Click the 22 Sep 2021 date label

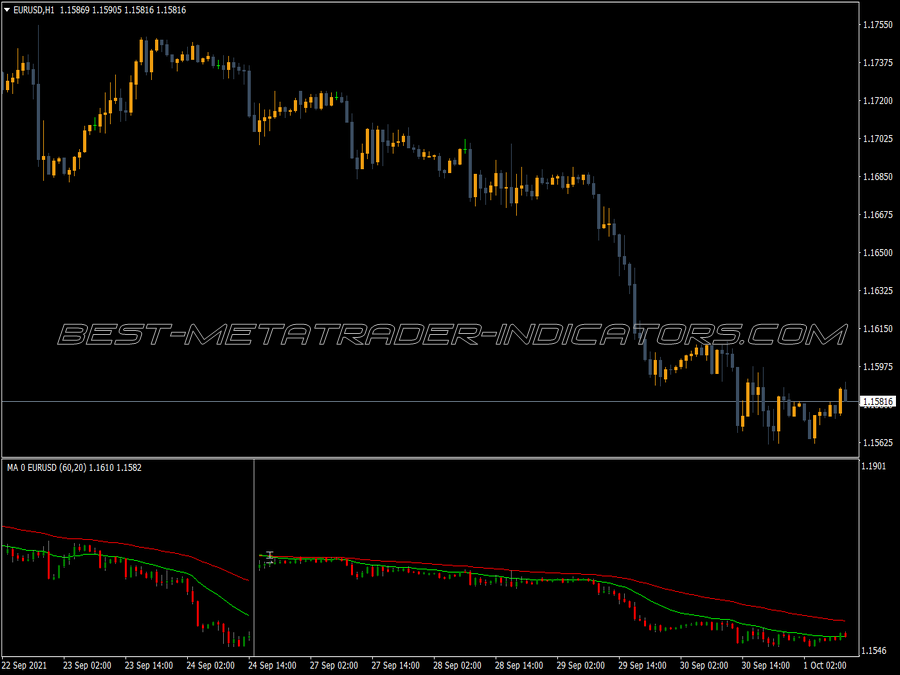click(x=25, y=665)
